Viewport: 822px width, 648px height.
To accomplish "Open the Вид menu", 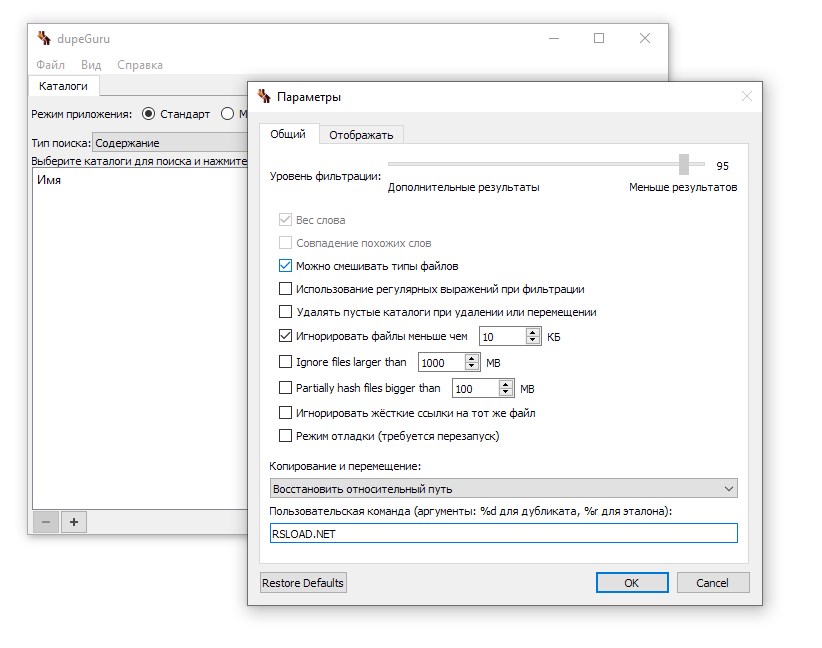I will (91, 65).
